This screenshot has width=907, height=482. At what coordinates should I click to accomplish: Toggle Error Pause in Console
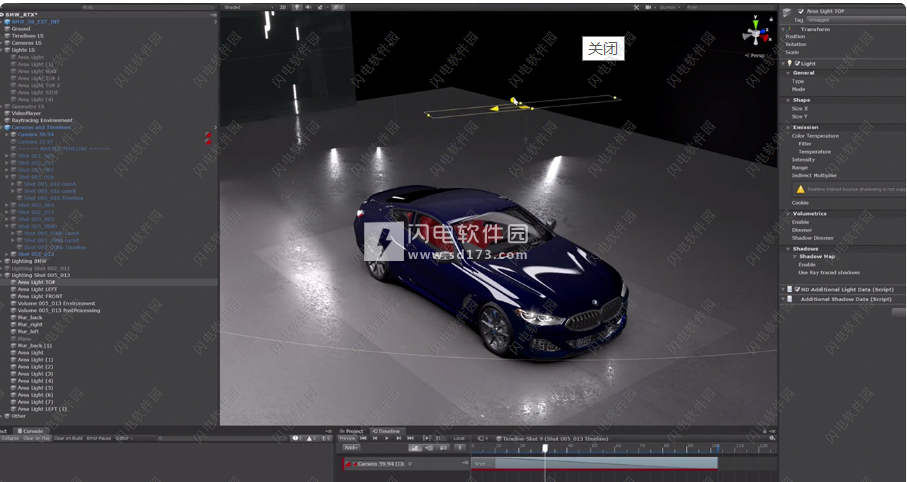(99, 439)
